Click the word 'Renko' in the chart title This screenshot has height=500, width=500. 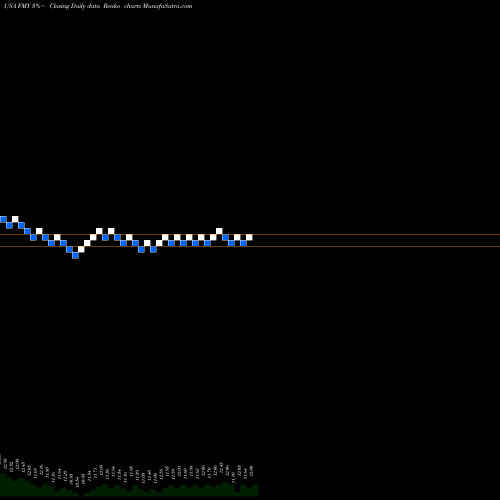[x=112, y=6]
